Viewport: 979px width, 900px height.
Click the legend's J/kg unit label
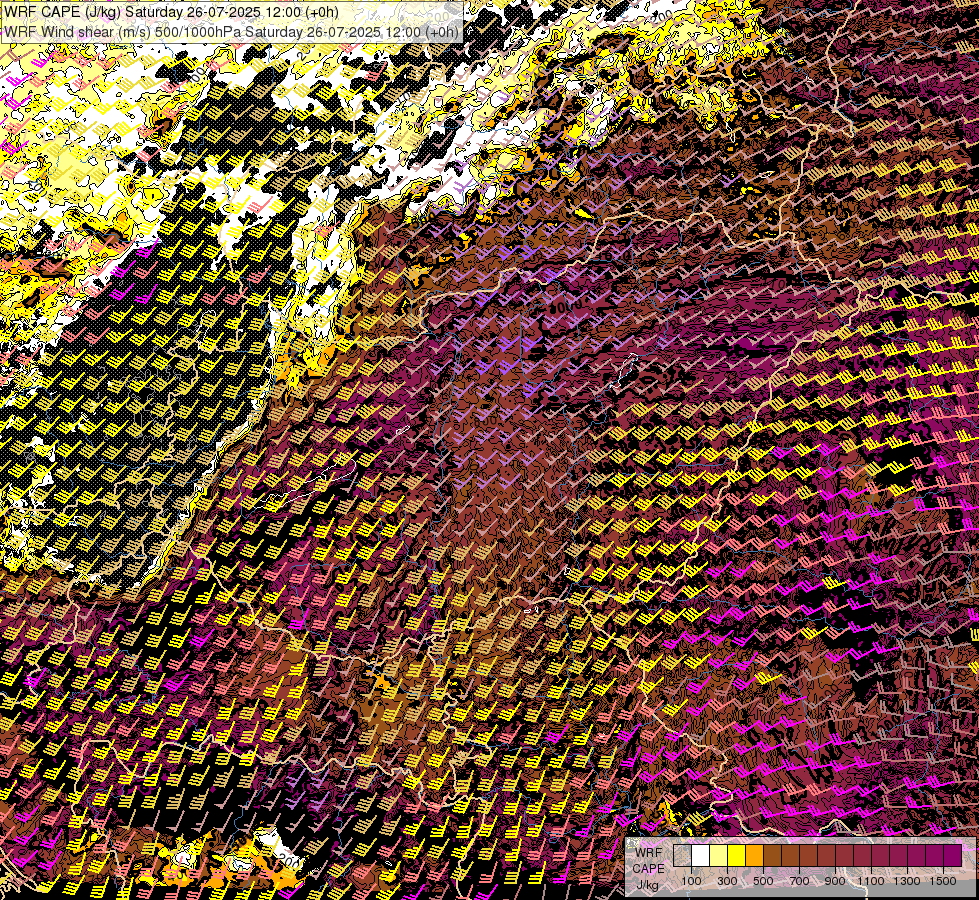tap(647, 885)
